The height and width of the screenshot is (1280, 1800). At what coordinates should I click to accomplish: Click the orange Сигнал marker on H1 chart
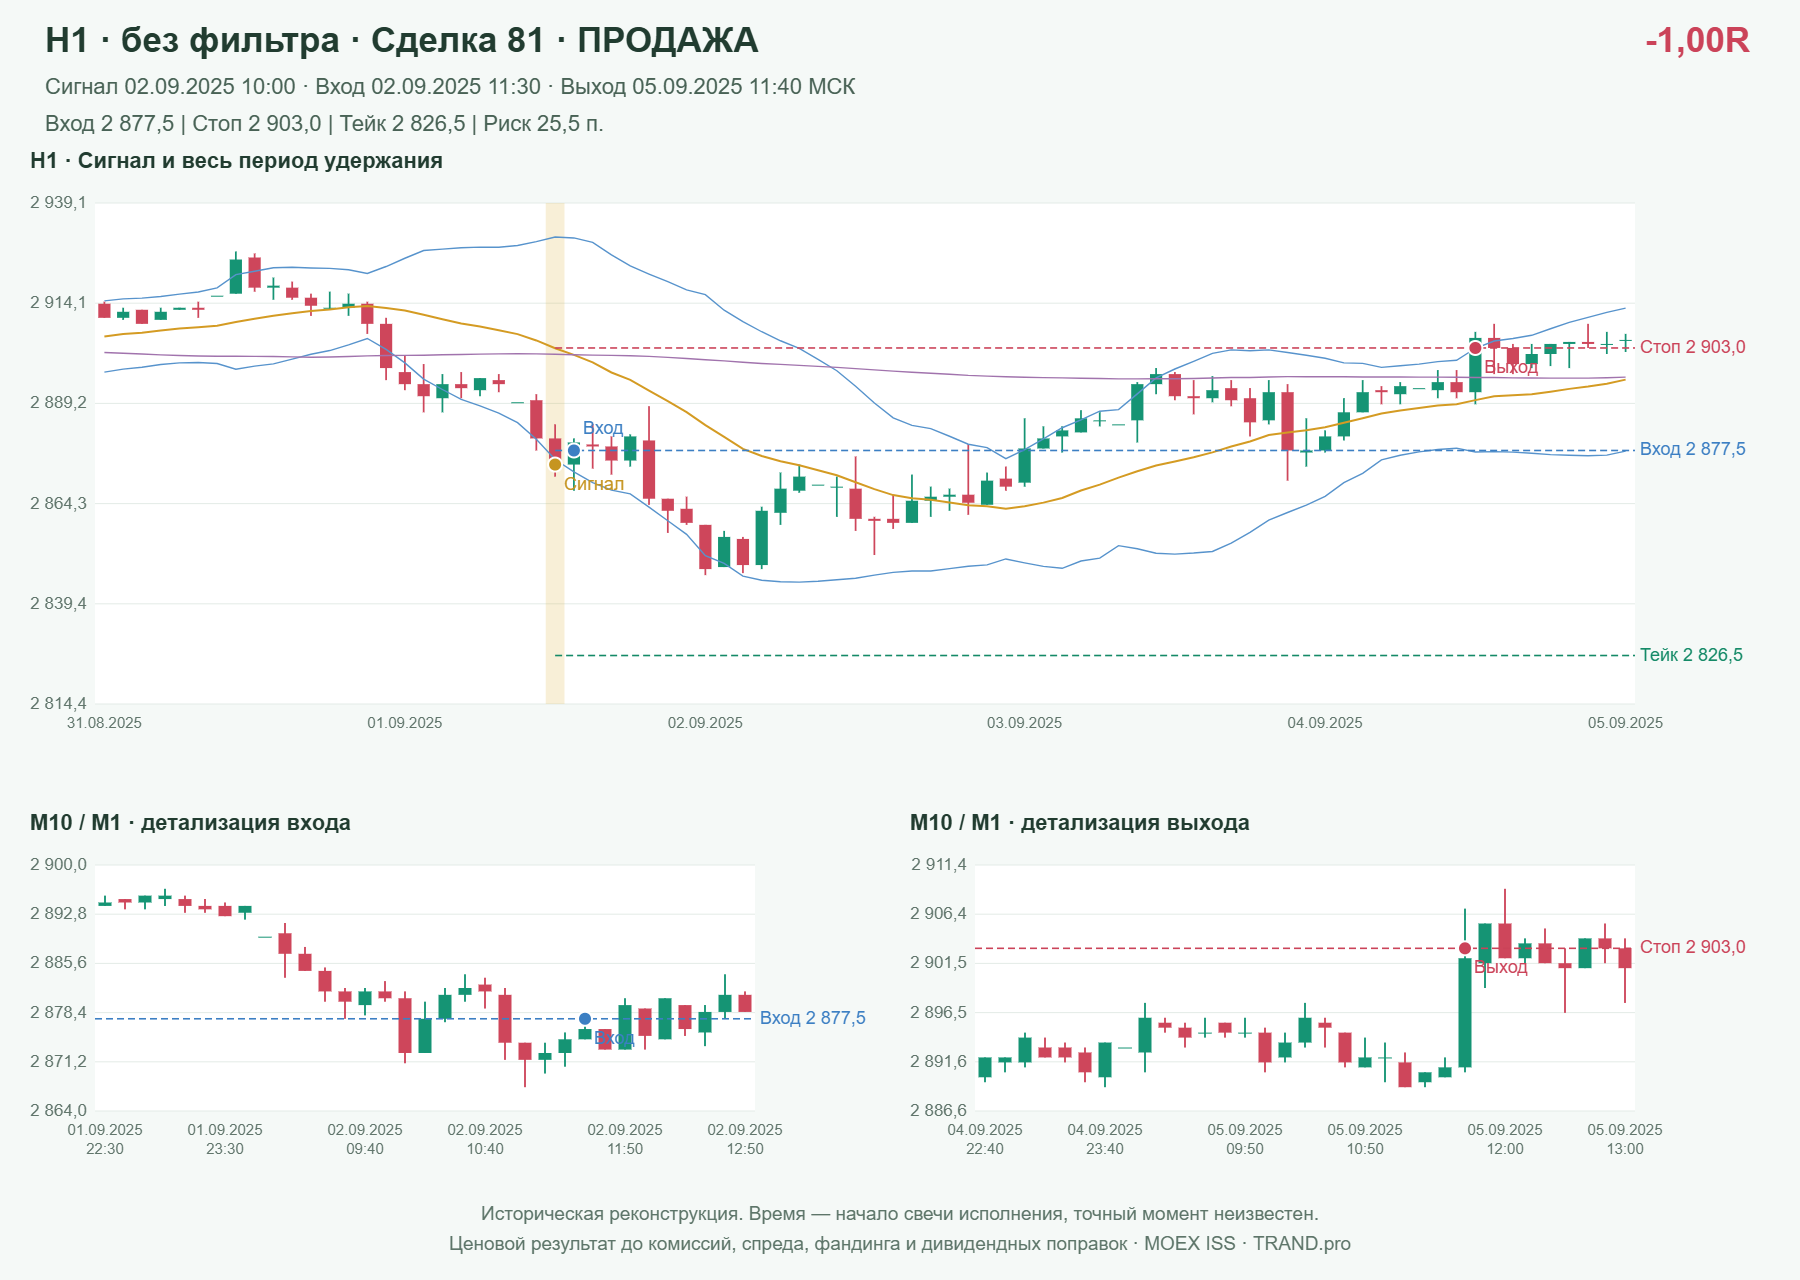[555, 464]
